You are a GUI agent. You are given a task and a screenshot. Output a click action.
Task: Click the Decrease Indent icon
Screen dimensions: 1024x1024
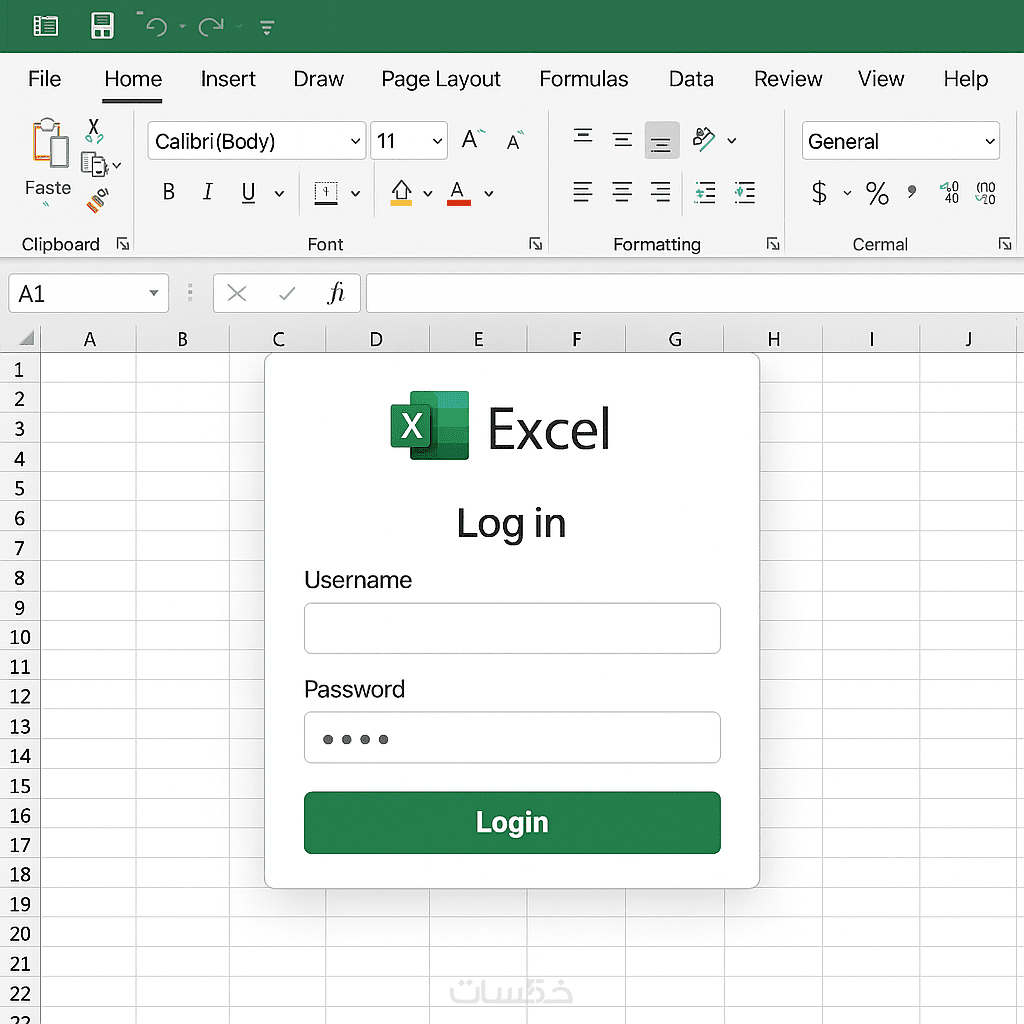[x=705, y=193]
